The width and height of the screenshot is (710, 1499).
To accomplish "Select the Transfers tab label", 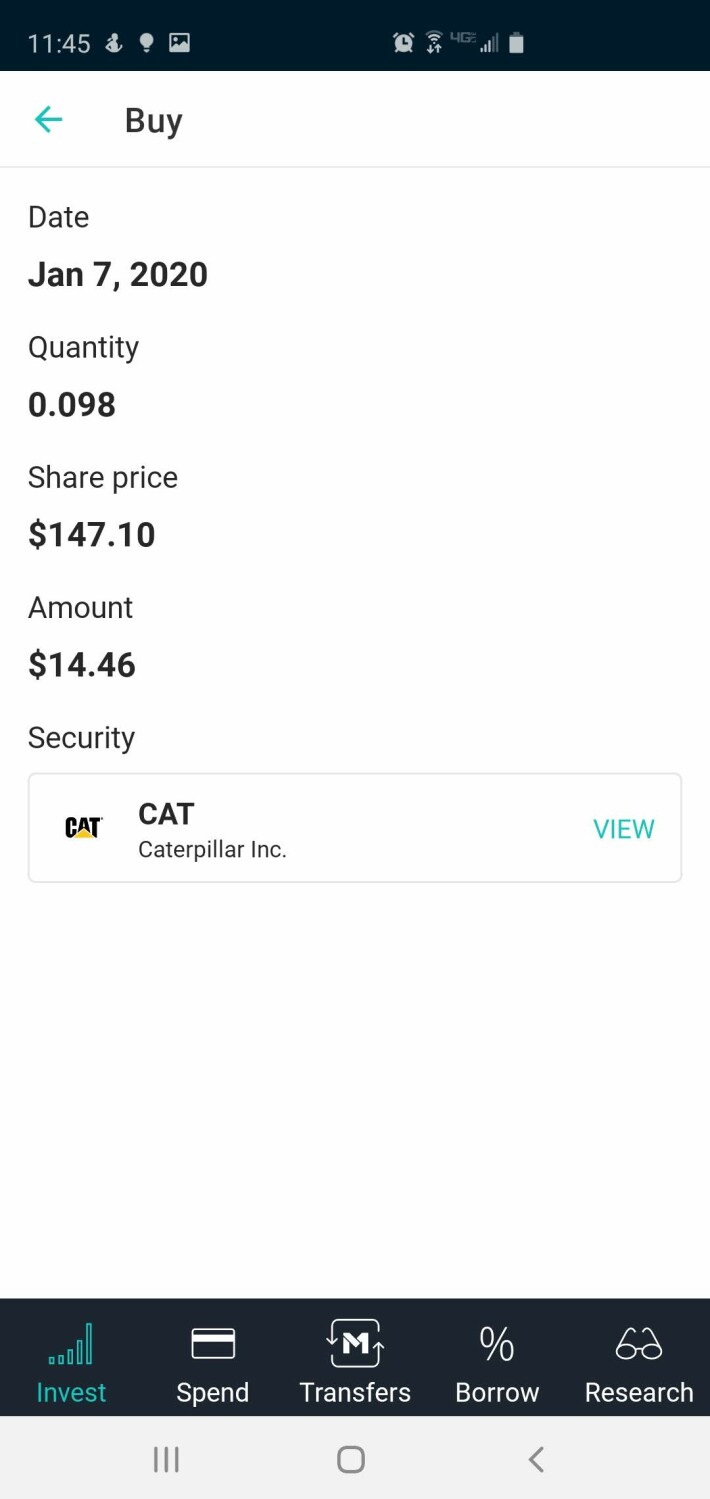I will tap(355, 1392).
